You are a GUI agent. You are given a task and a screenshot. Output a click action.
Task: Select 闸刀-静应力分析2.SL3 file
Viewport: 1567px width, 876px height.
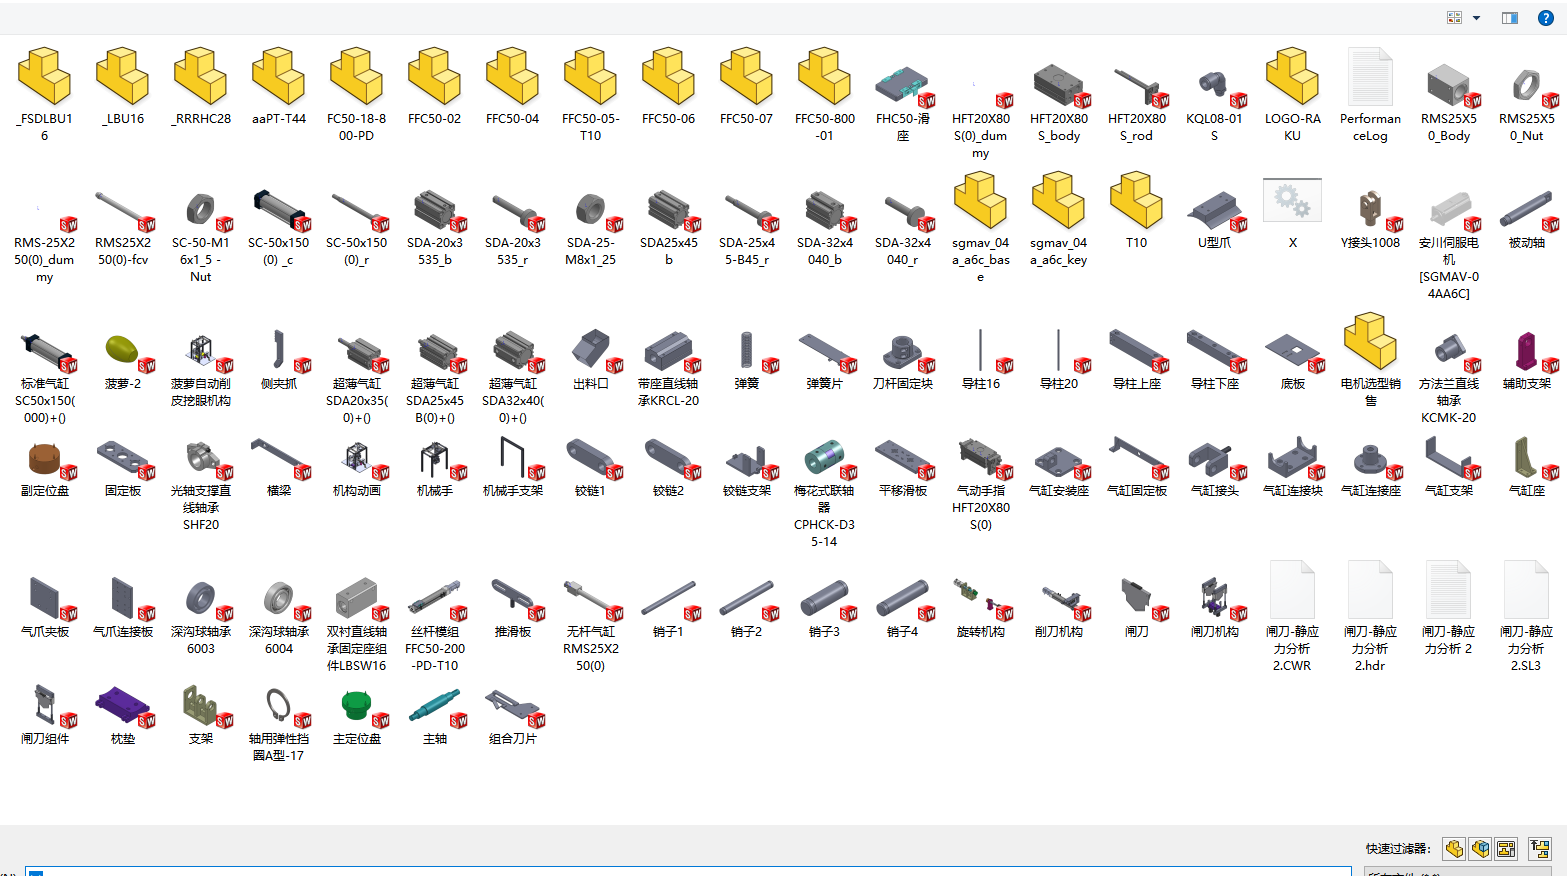[x=1527, y=616]
